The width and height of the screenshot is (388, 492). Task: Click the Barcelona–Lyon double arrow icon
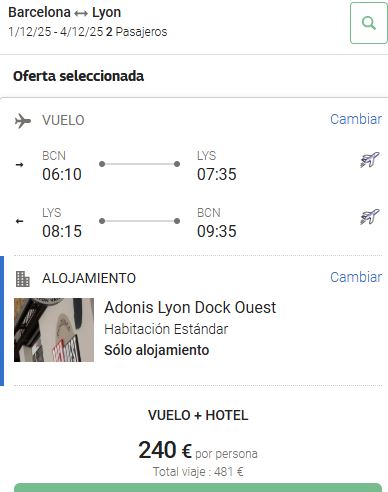click(81, 13)
